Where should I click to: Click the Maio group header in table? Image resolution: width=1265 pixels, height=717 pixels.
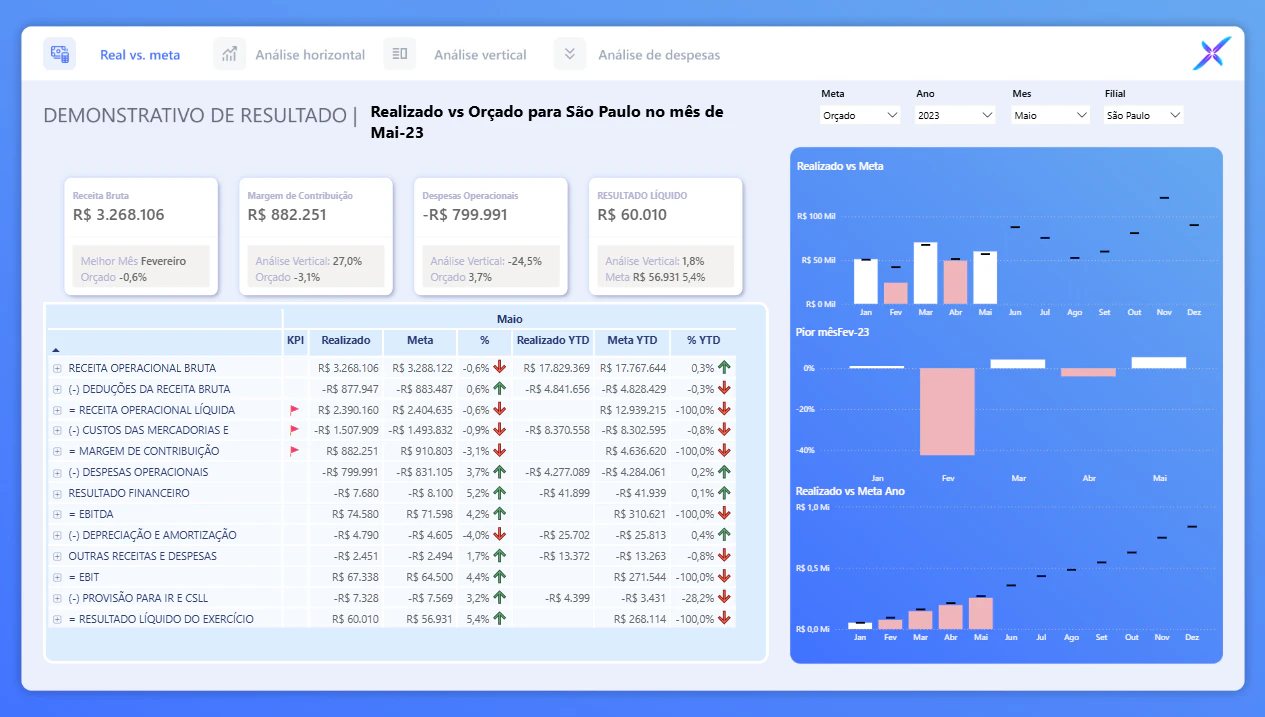tap(509, 319)
